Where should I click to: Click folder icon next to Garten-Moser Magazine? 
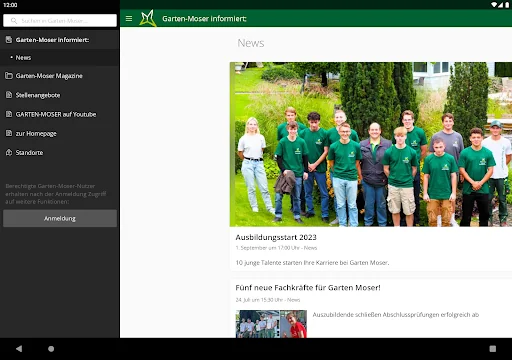pyautogui.click(x=9, y=76)
